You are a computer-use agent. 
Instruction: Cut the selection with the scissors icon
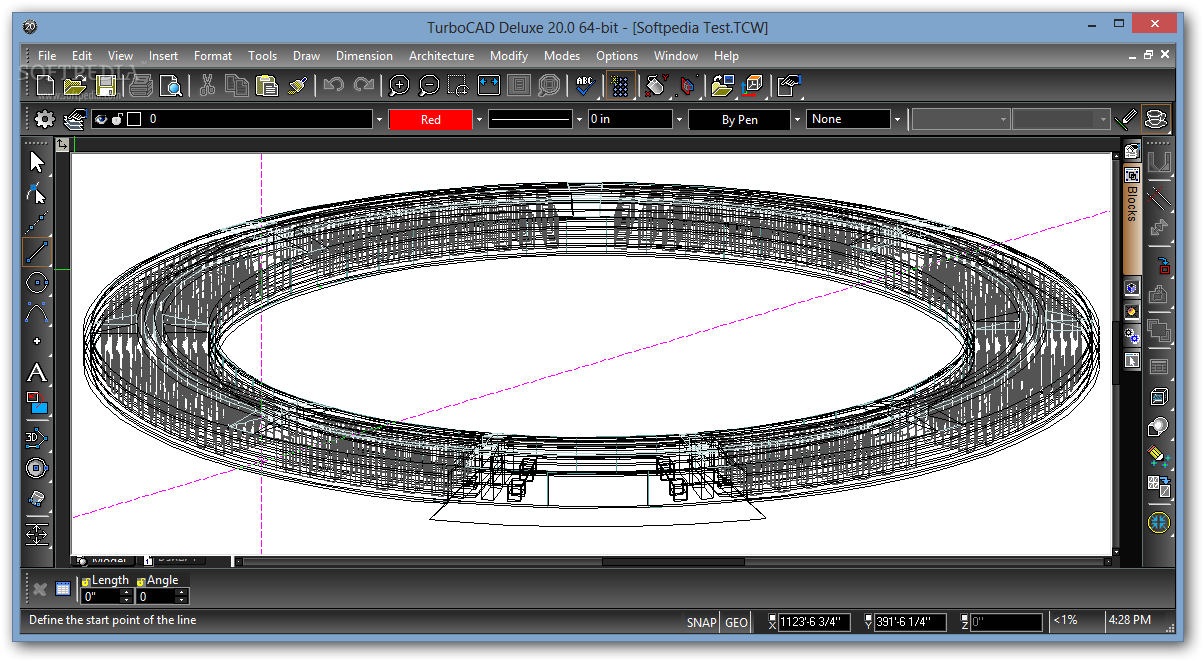(x=207, y=86)
